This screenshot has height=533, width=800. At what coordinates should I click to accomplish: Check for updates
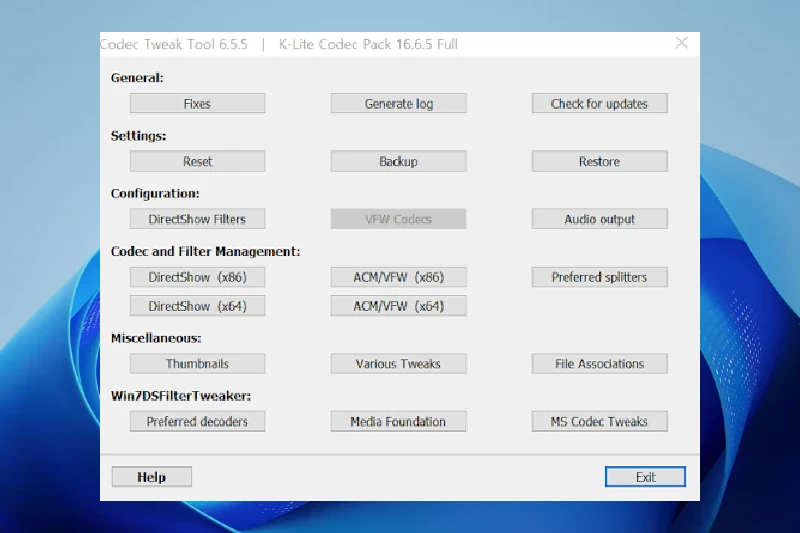(x=599, y=104)
